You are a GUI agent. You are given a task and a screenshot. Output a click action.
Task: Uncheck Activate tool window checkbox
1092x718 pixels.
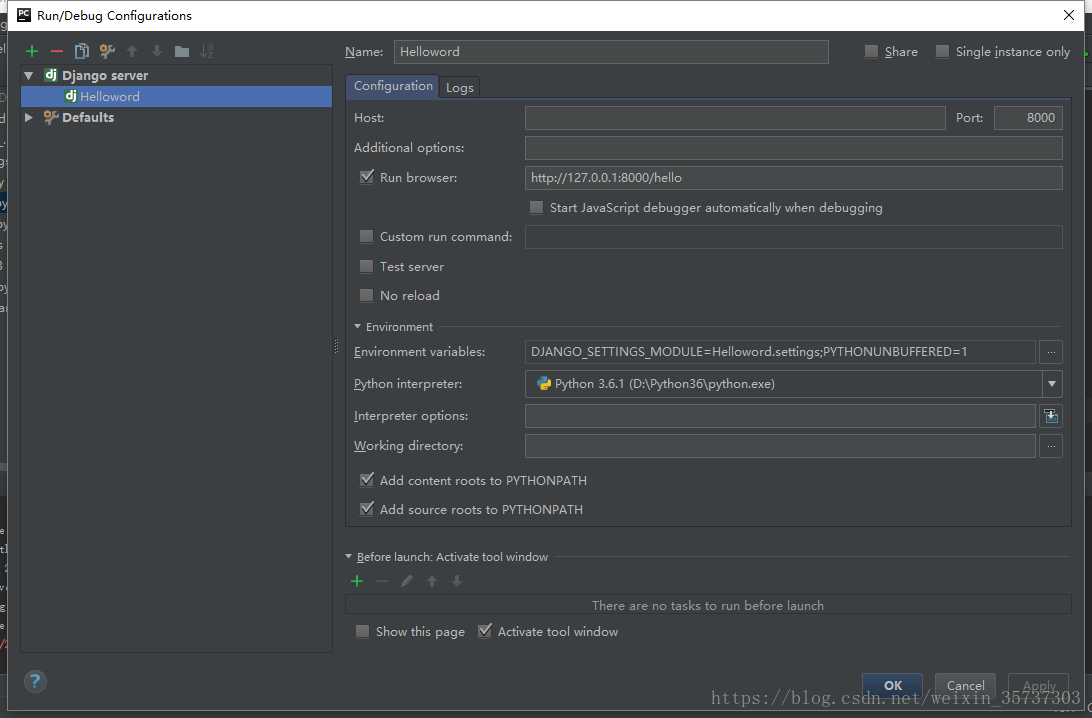pos(485,631)
